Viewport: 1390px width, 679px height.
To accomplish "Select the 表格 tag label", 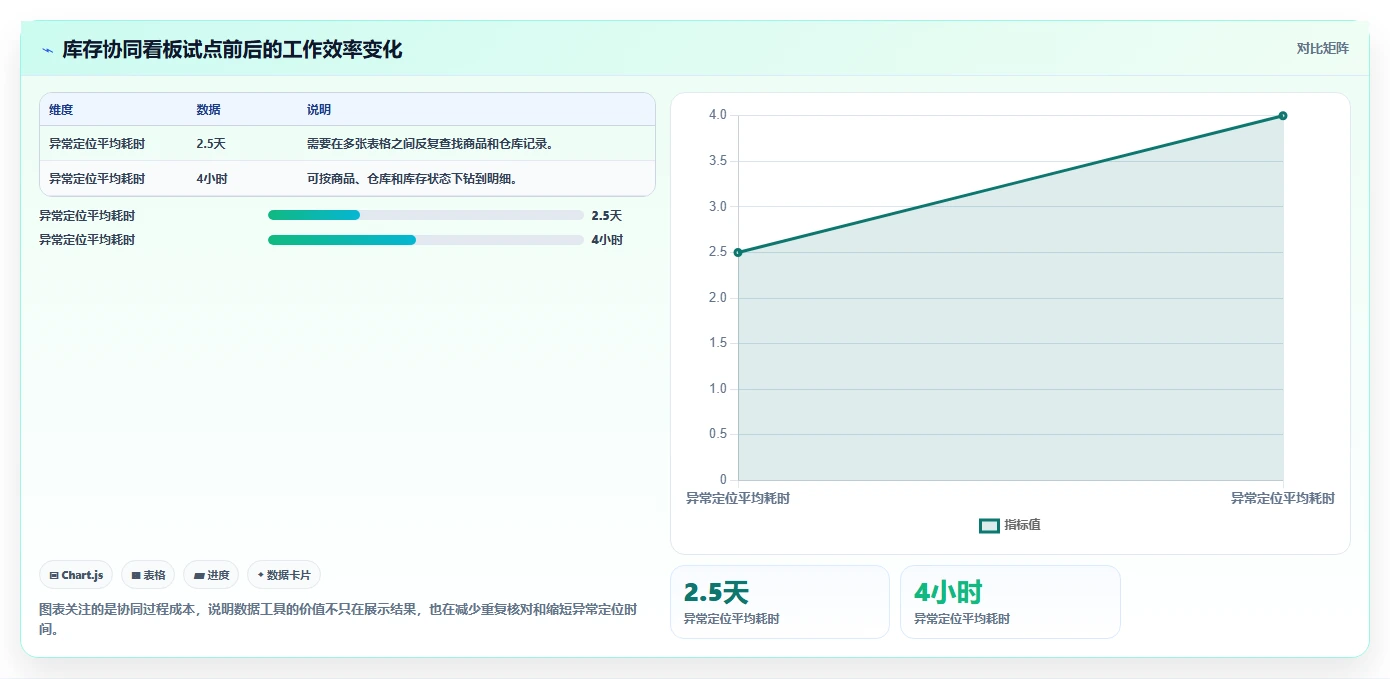I will [154, 576].
